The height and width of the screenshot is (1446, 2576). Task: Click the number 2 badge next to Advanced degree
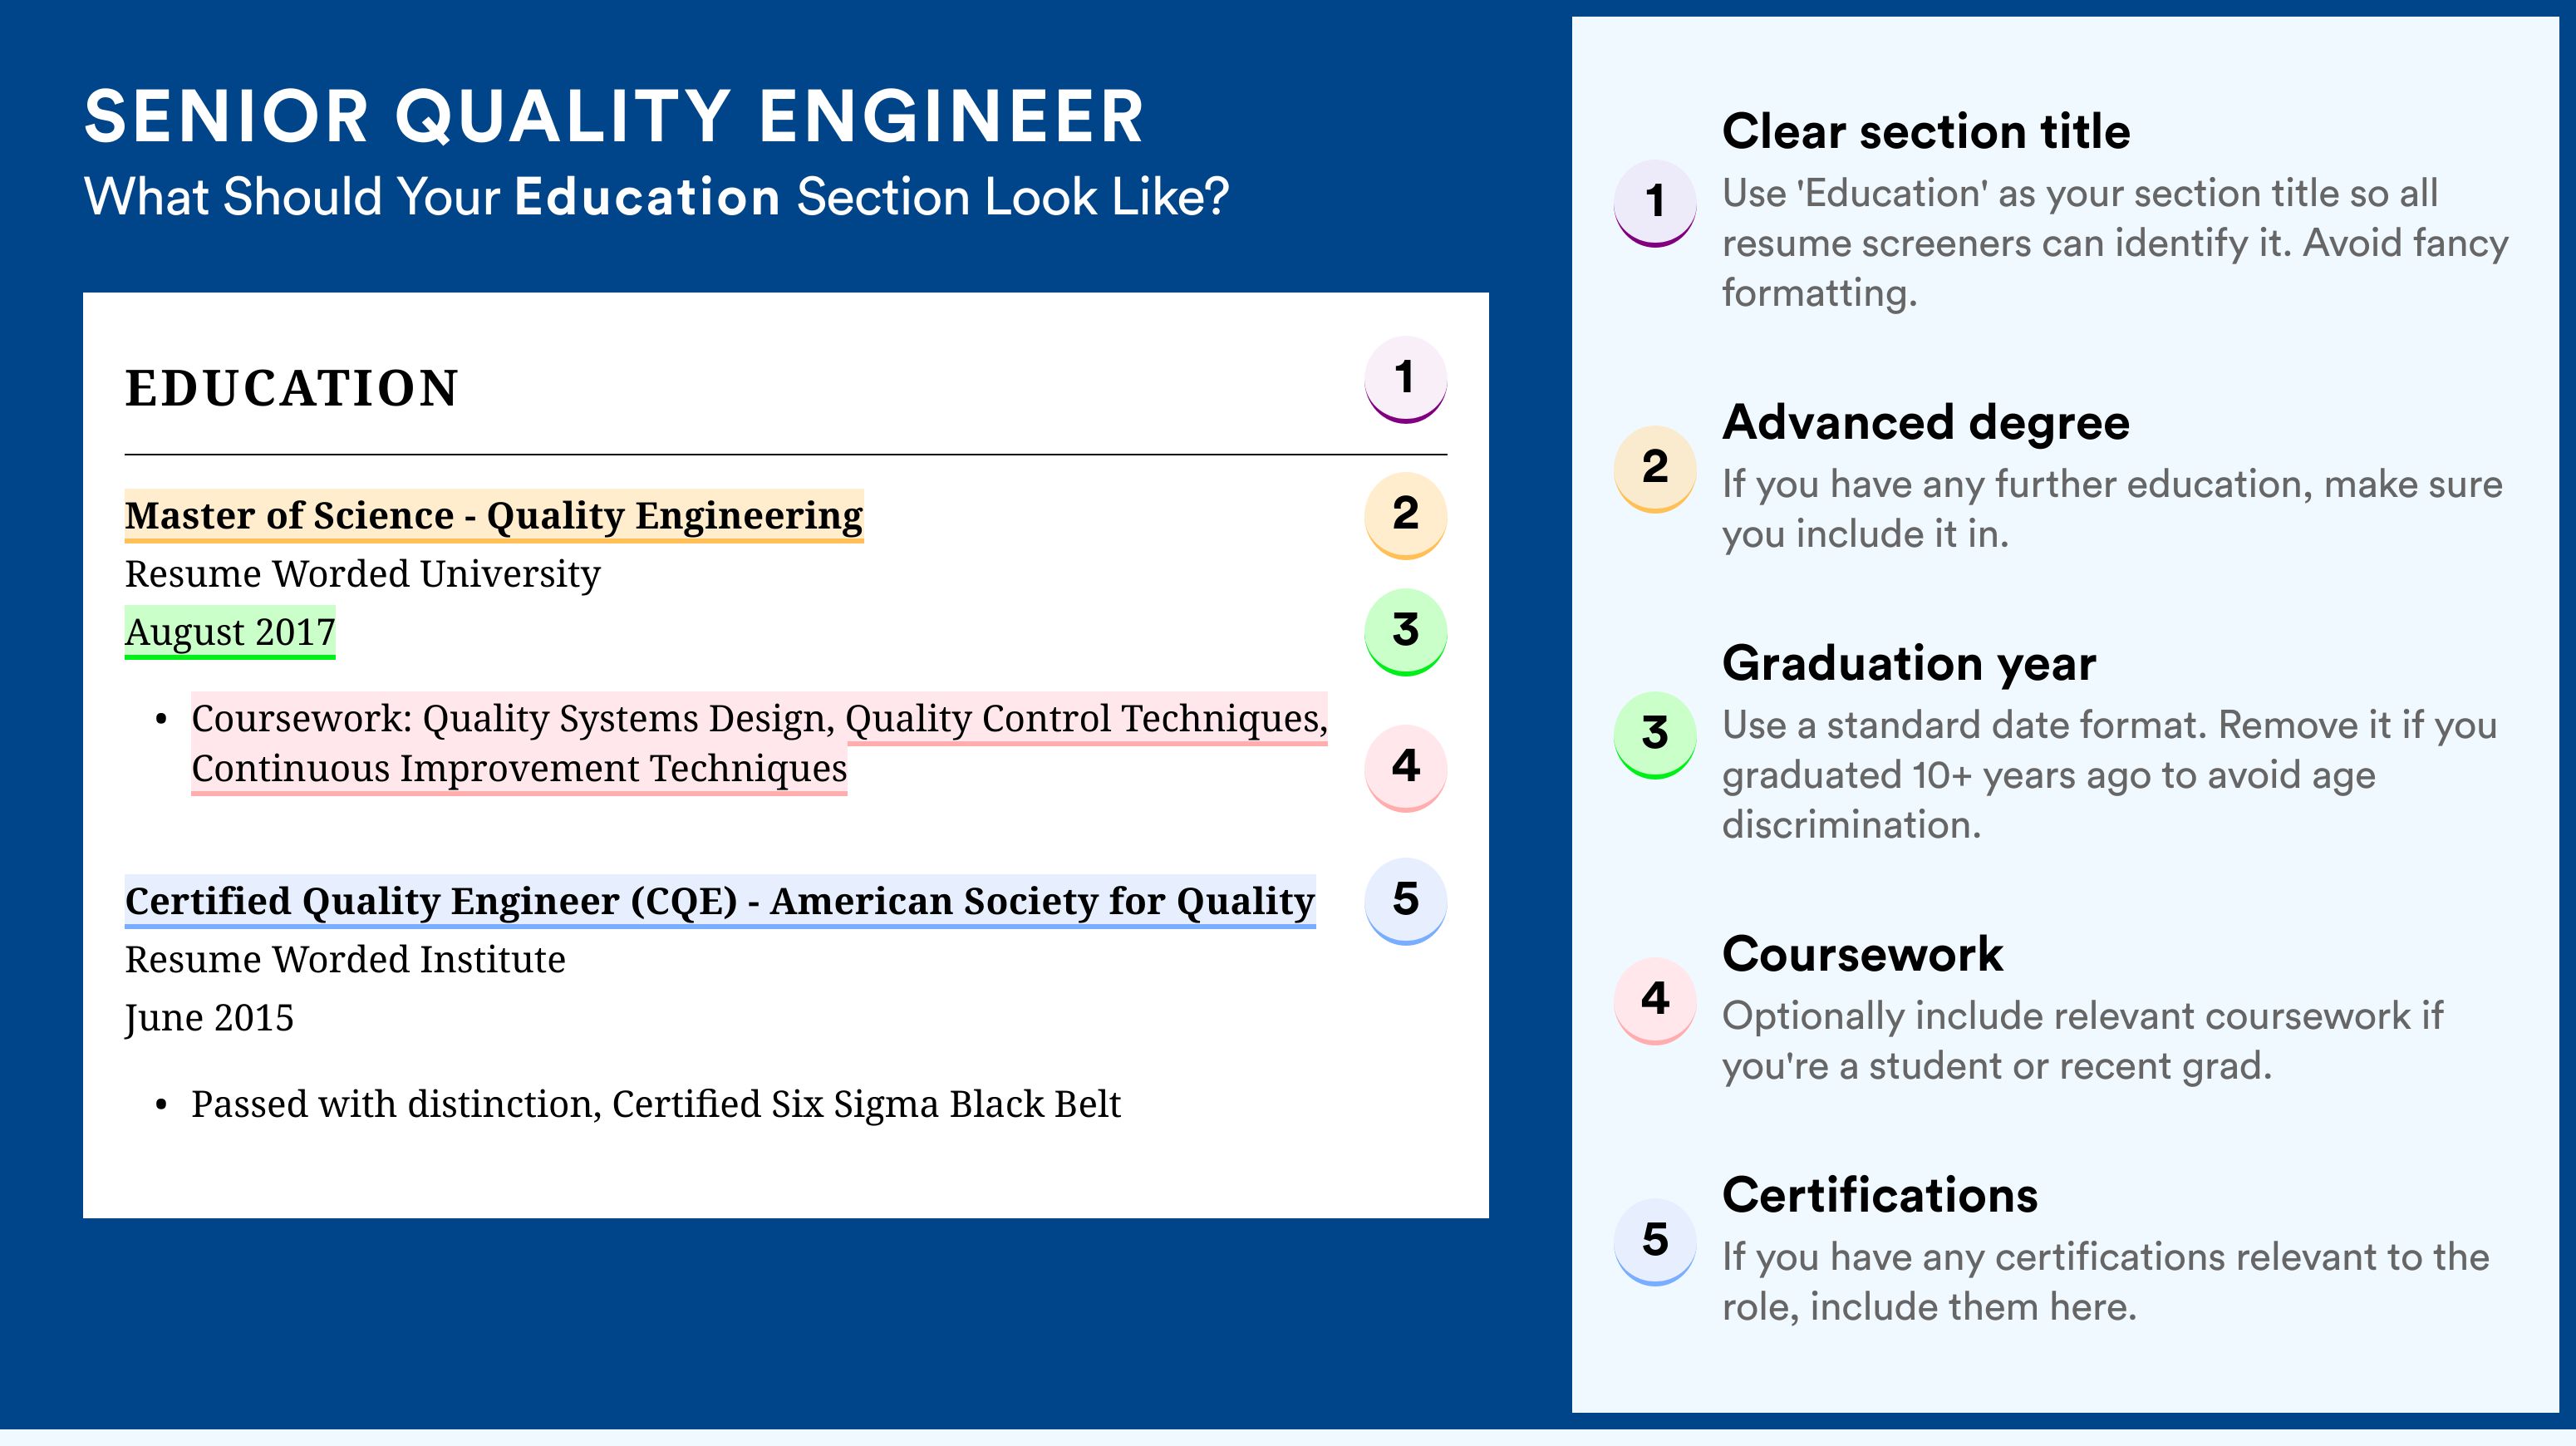1655,468
